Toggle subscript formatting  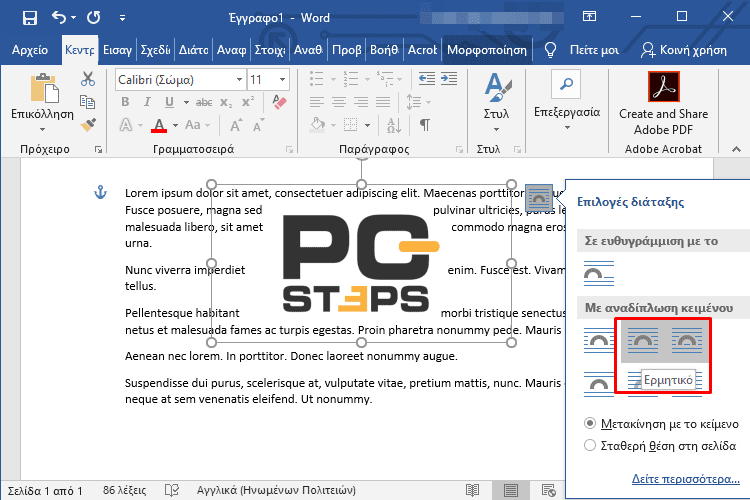click(226, 102)
